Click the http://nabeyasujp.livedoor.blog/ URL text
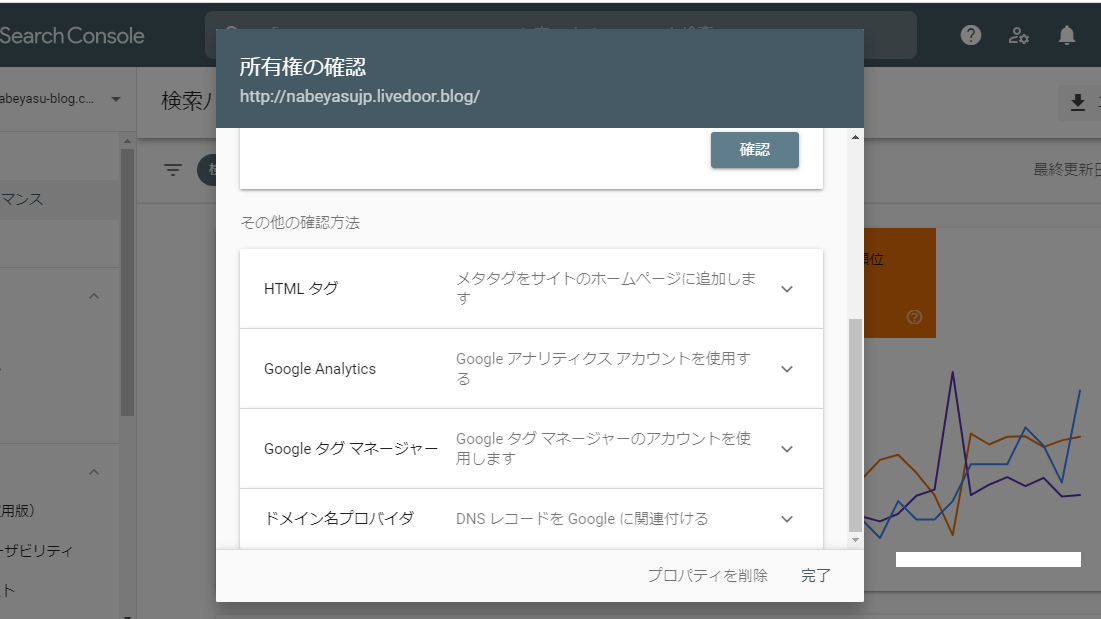 click(x=360, y=96)
